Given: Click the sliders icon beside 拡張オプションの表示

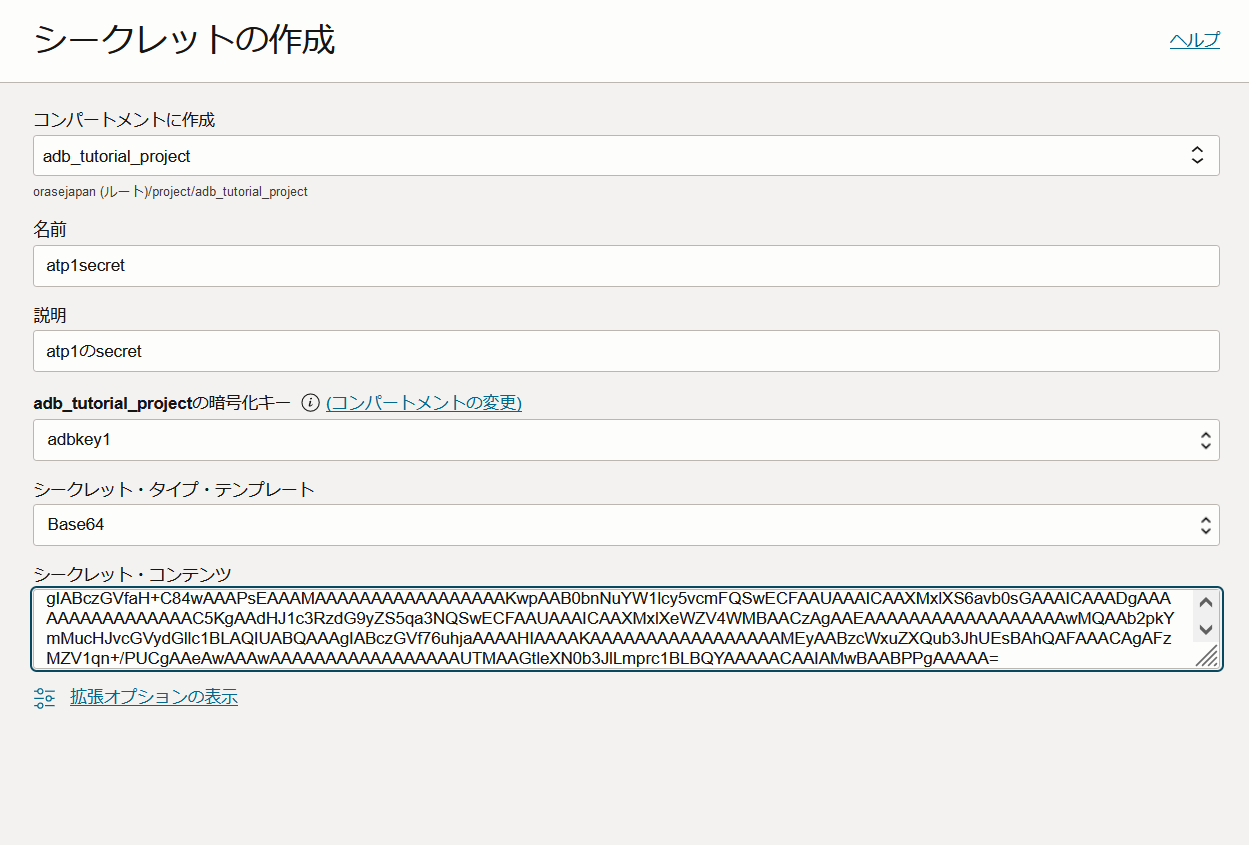Looking at the screenshot, I should pyautogui.click(x=44, y=698).
